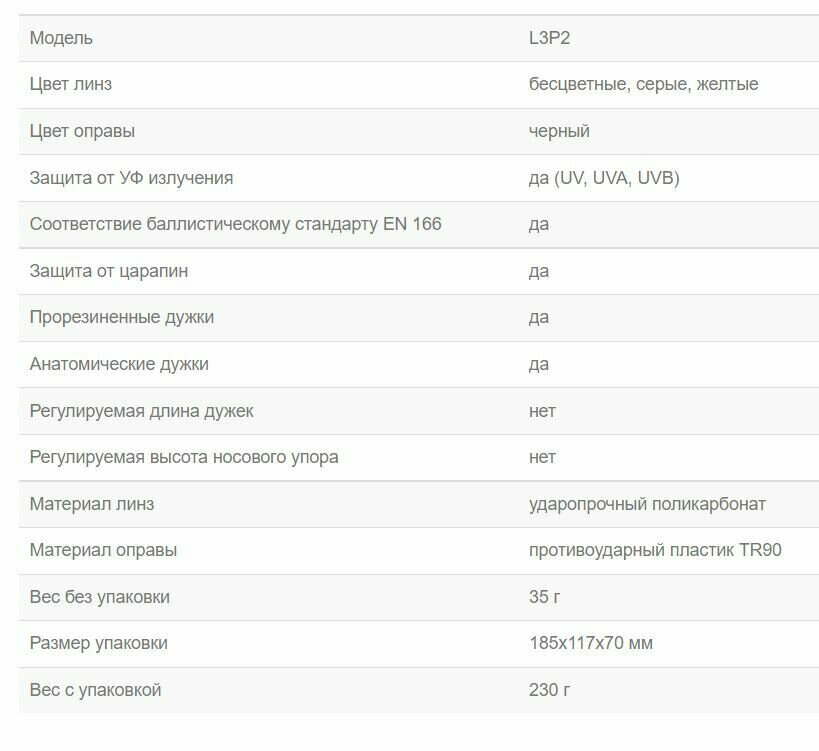Click "Регулируемая длина дужек" label
This screenshot has width=819, height=751.
point(141,411)
